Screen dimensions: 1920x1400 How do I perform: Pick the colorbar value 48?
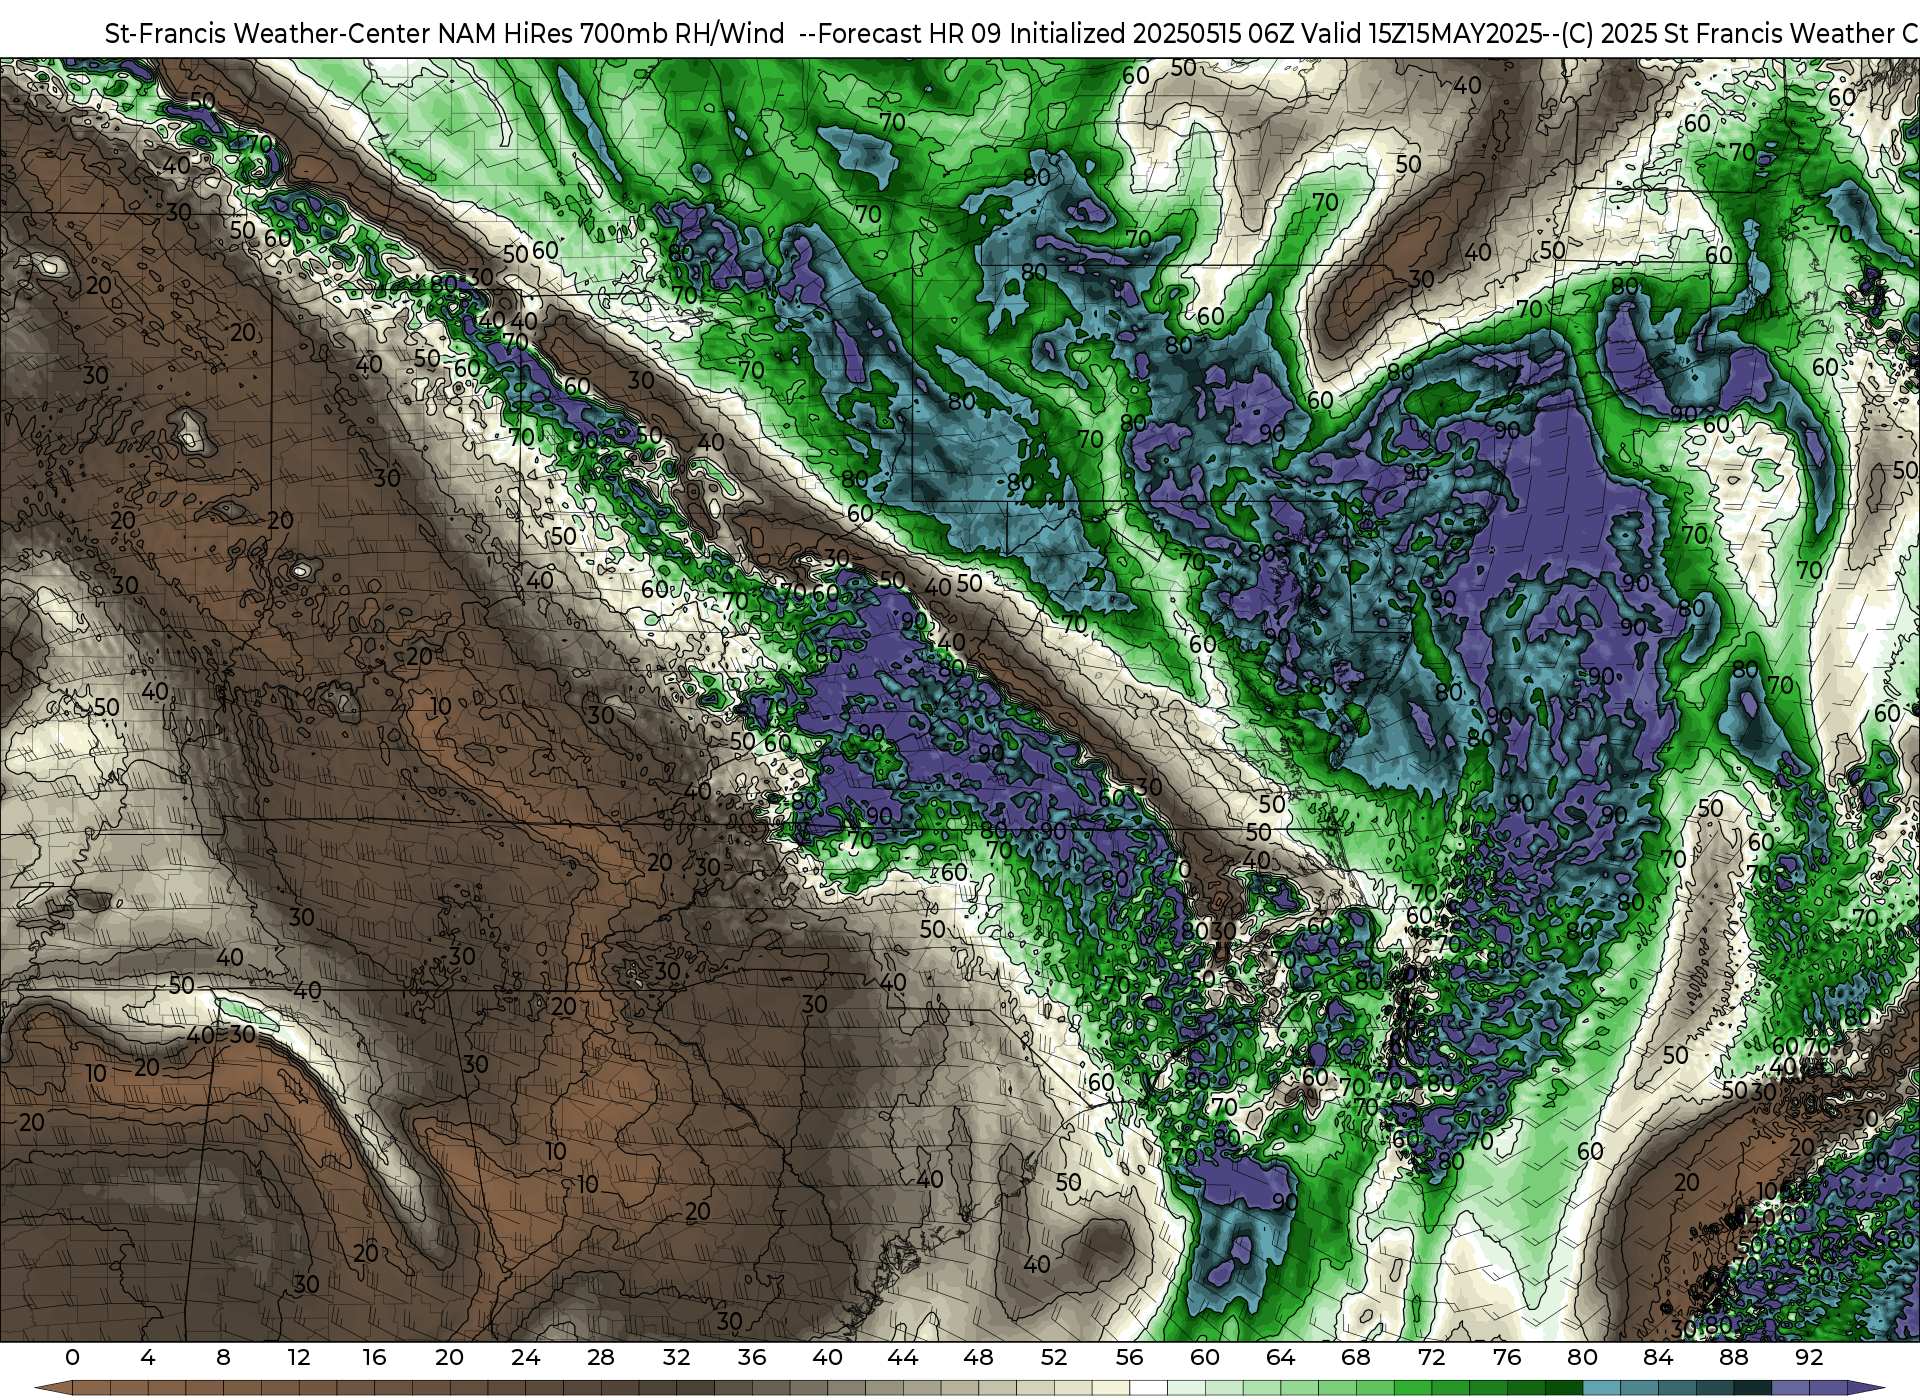(x=978, y=1357)
